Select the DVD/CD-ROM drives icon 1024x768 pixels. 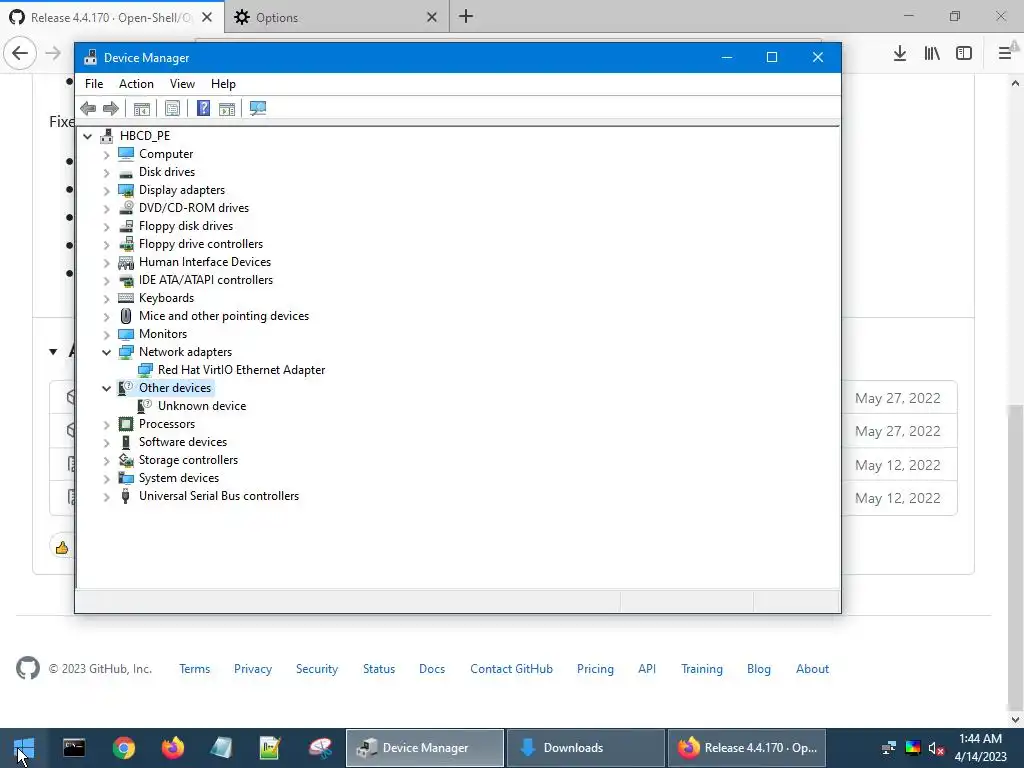pyautogui.click(x=126, y=208)
